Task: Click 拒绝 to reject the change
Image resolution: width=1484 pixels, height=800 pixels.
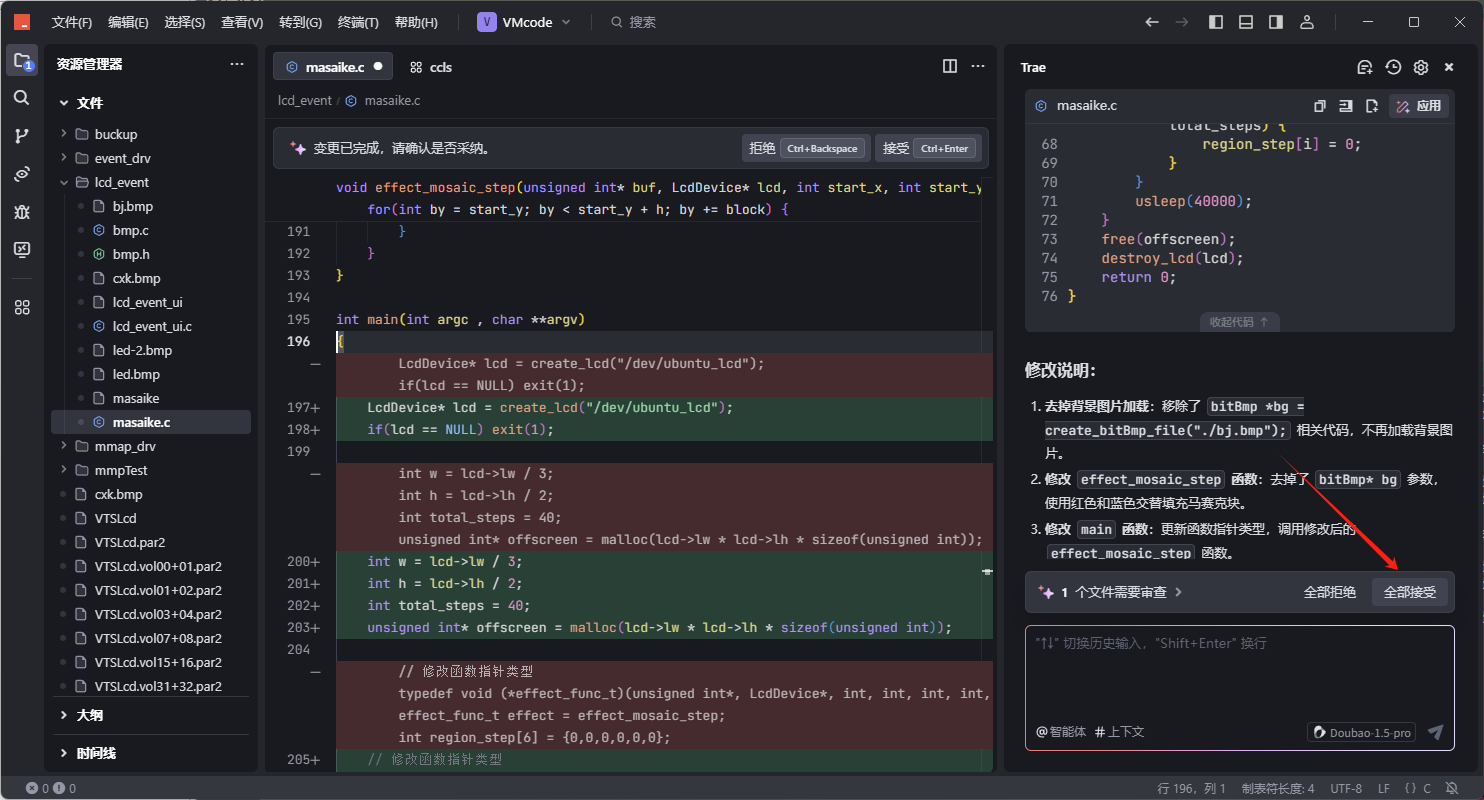Action: pyautogui.click(x=806, y=148)
